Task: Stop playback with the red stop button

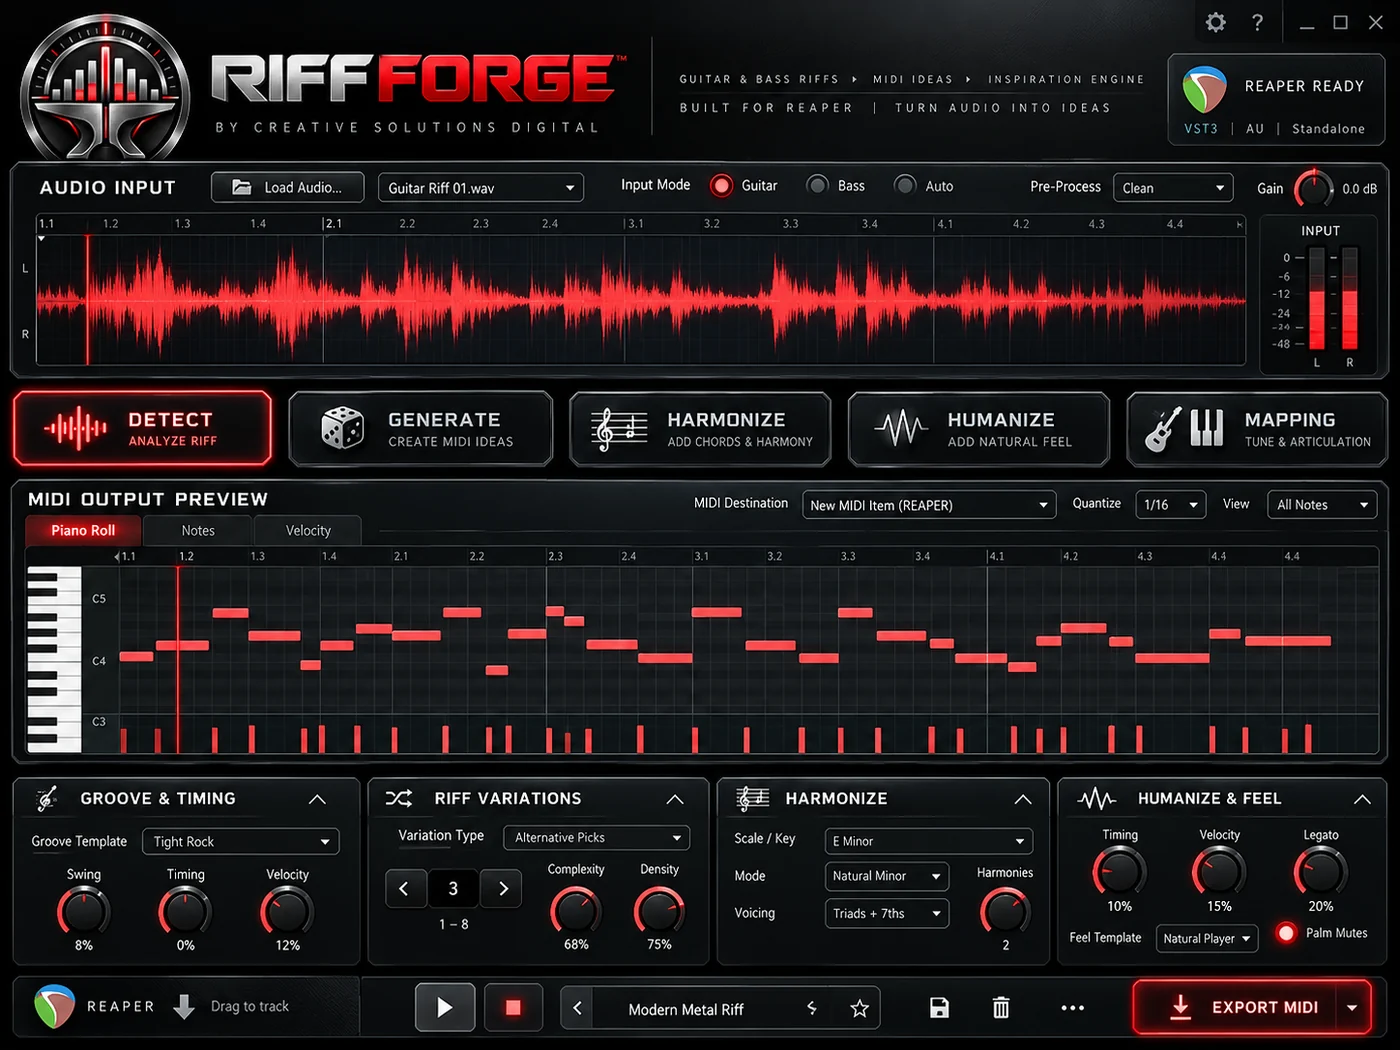Action: coord(513,1007)
